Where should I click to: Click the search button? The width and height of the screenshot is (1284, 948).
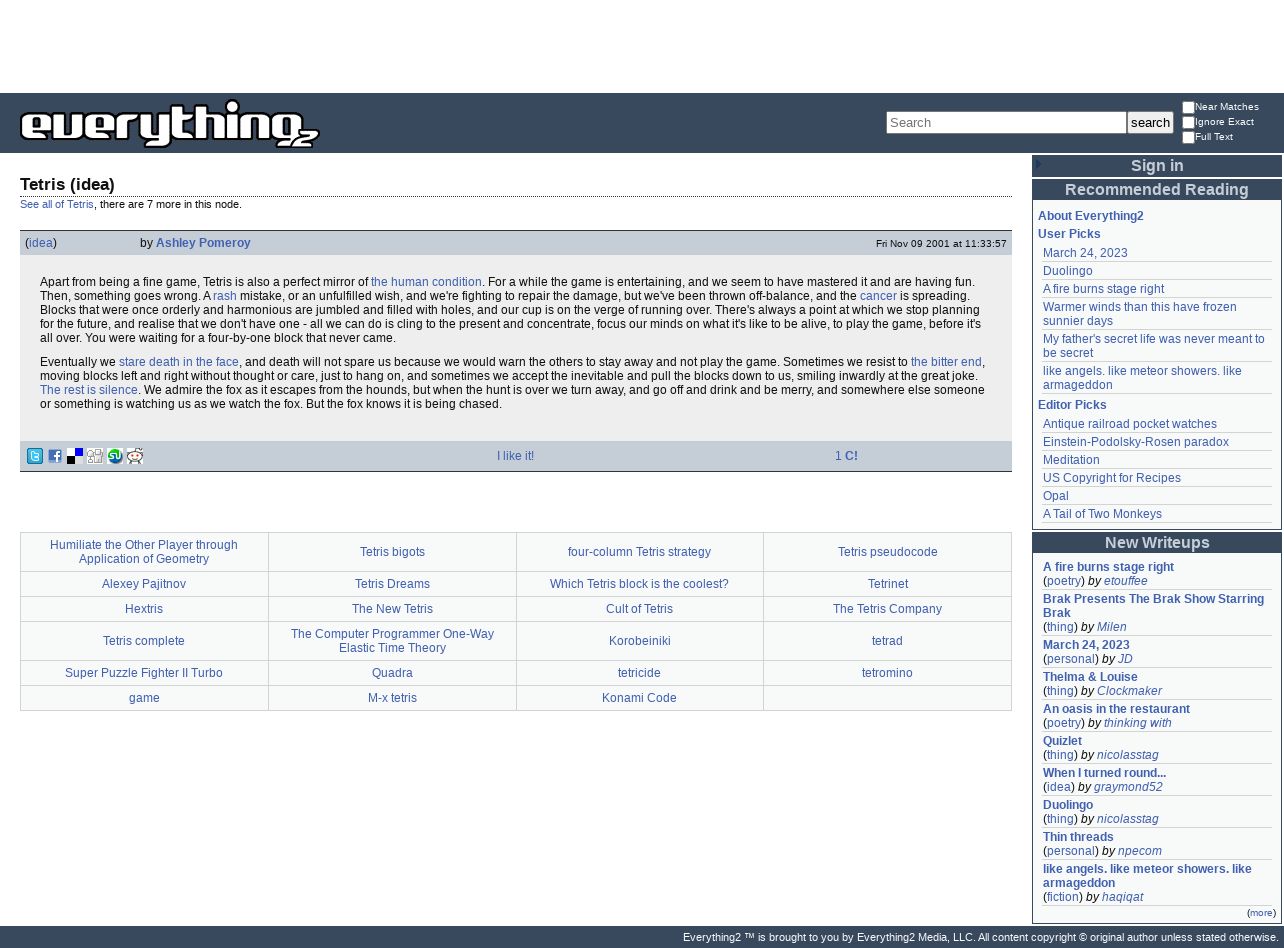1150,122
